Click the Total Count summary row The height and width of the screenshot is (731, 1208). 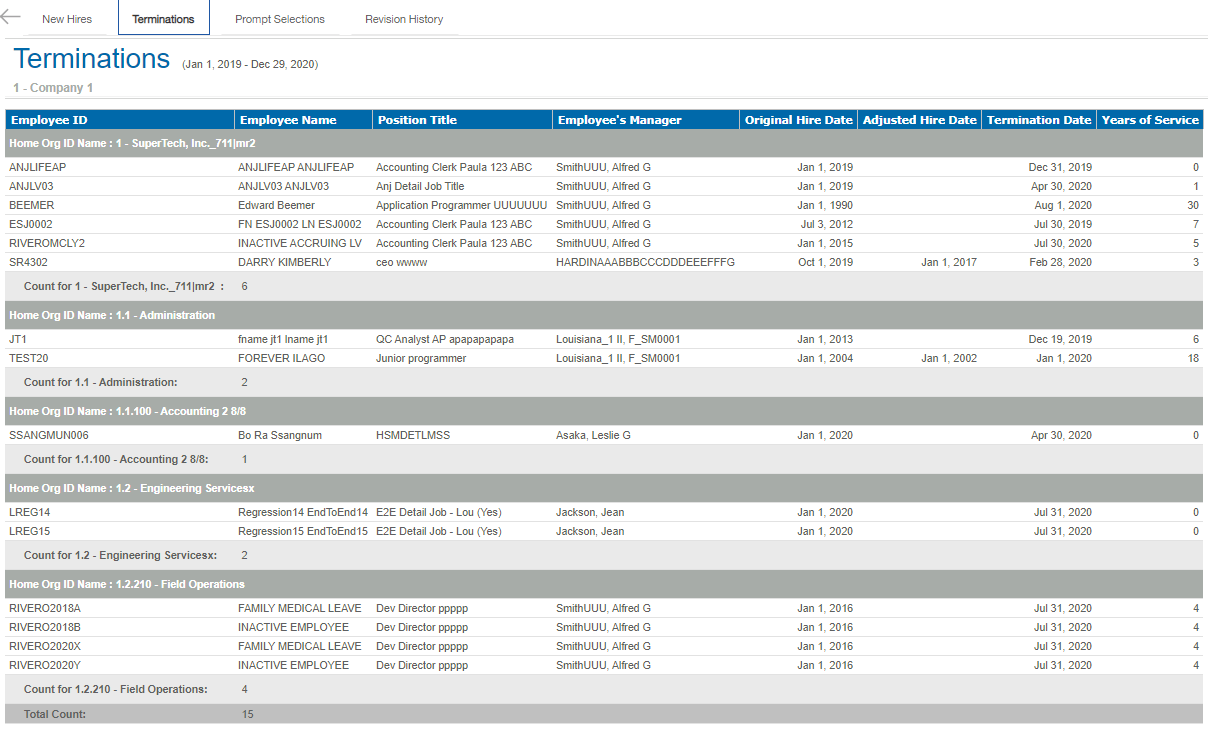55,714
